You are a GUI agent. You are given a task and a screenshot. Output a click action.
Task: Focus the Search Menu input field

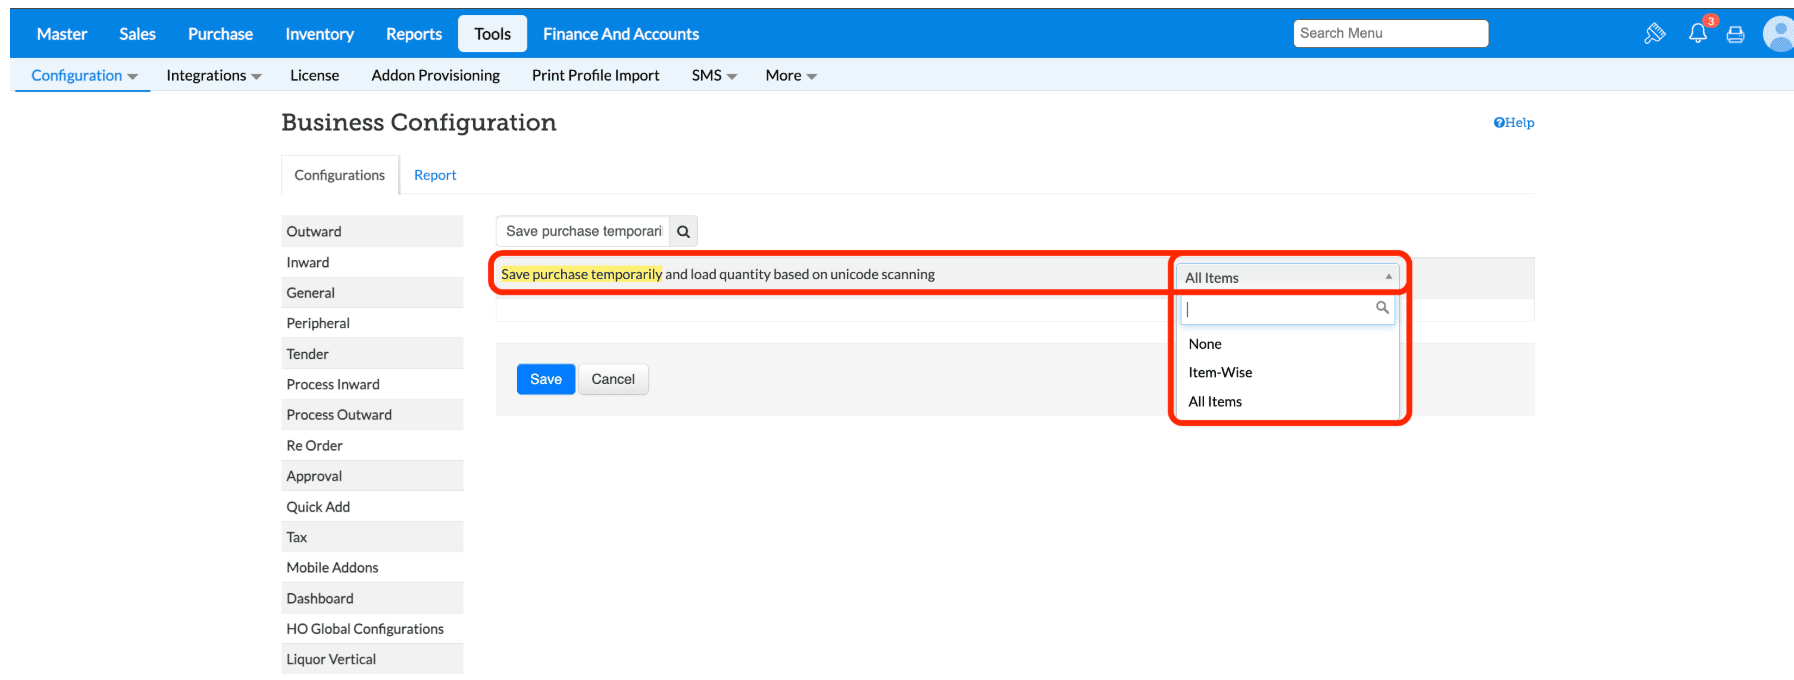click(1390, 34)
